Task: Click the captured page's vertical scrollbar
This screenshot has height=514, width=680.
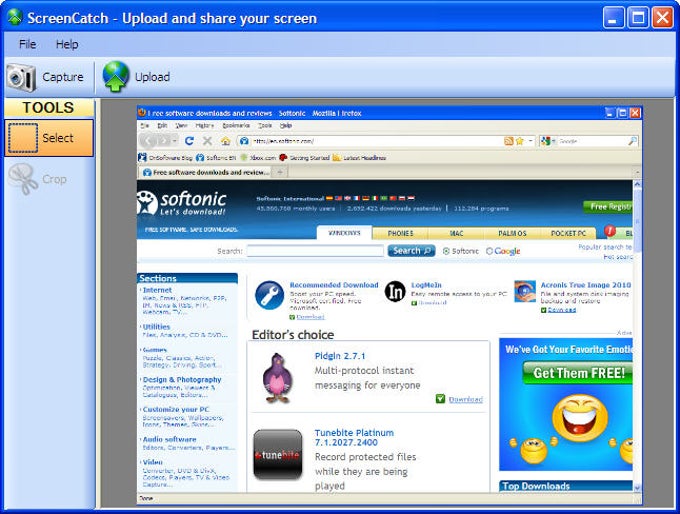Action: (637, 336)
